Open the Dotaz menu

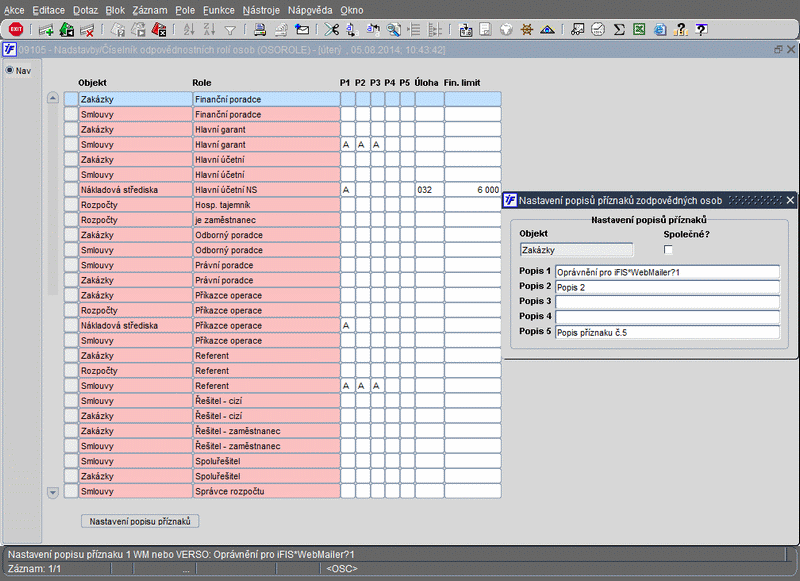pyautogui.click(x=85, y=10)
